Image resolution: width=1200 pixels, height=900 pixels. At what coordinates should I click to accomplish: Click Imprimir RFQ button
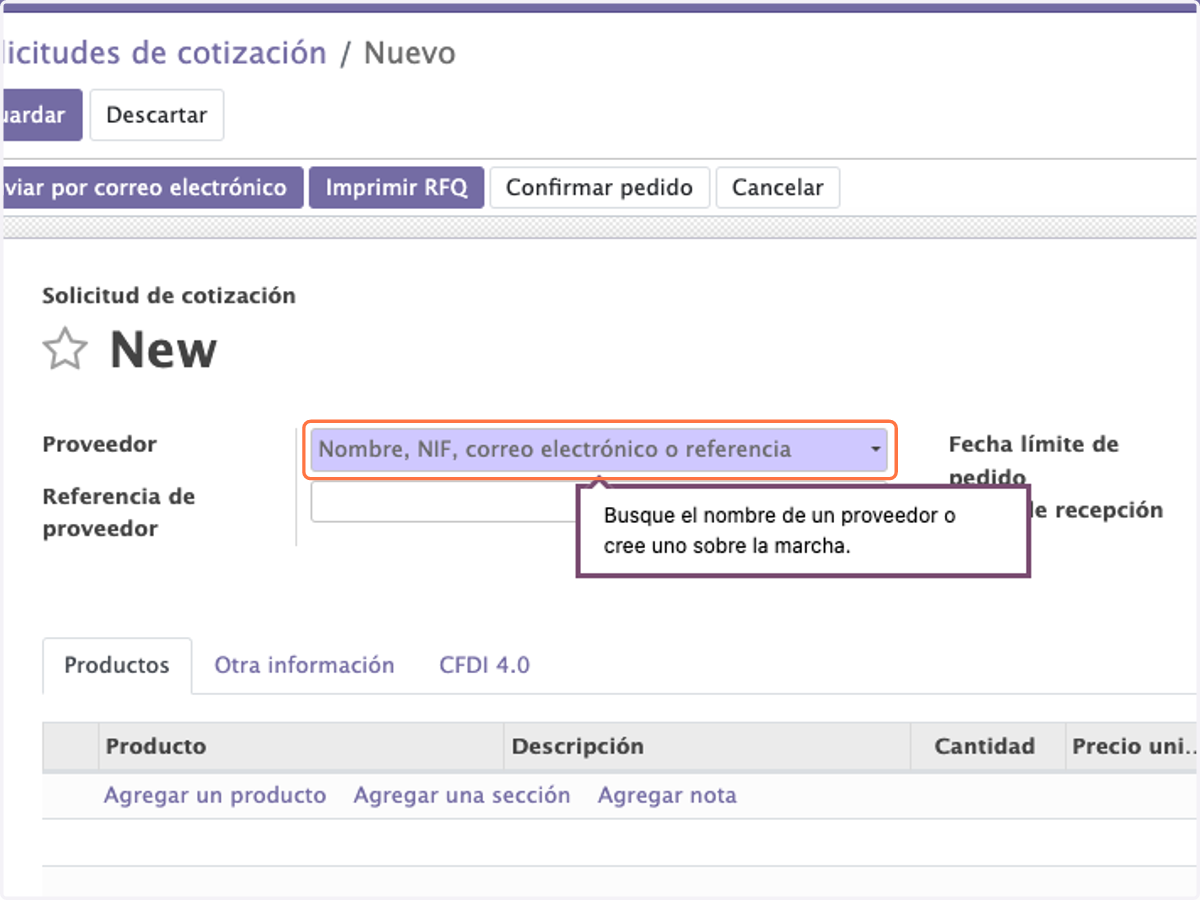coord(397,188)
